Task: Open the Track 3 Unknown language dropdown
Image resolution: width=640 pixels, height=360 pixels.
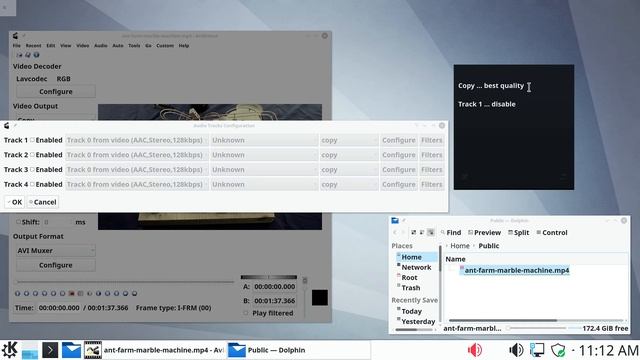Action: 264,169
